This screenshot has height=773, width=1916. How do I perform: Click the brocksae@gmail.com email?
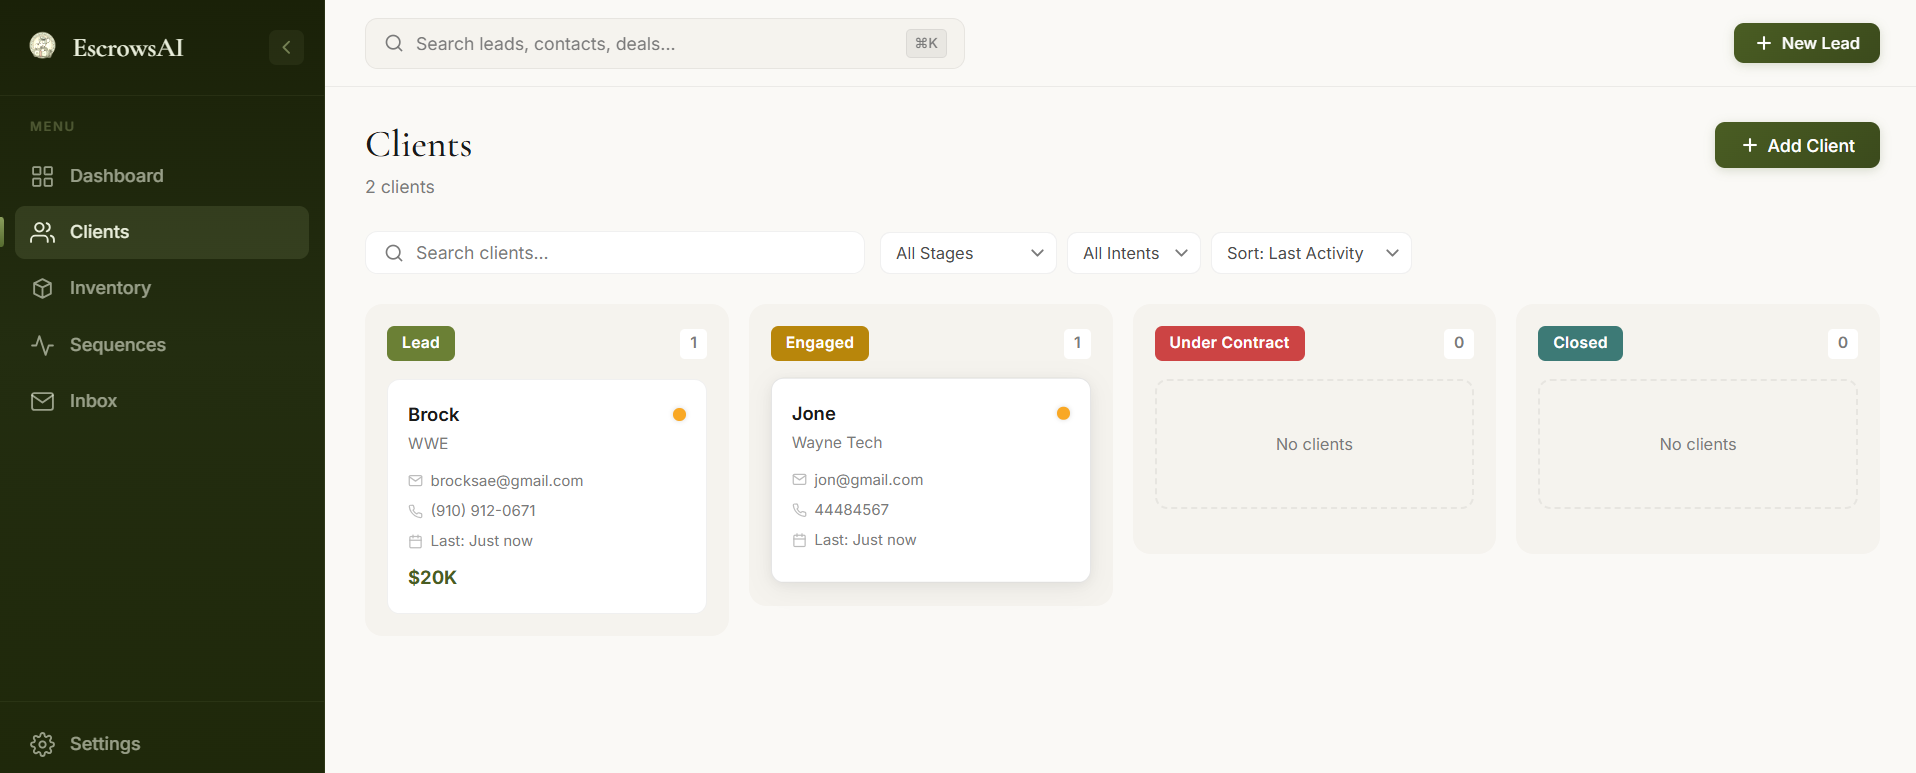coord(507,481)
